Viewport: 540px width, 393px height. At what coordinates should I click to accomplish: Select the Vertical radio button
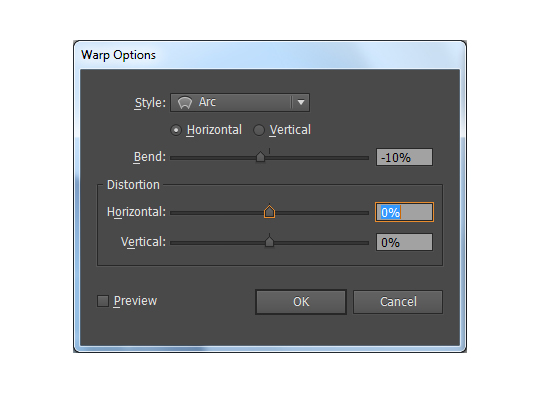[x=259, y=130]
